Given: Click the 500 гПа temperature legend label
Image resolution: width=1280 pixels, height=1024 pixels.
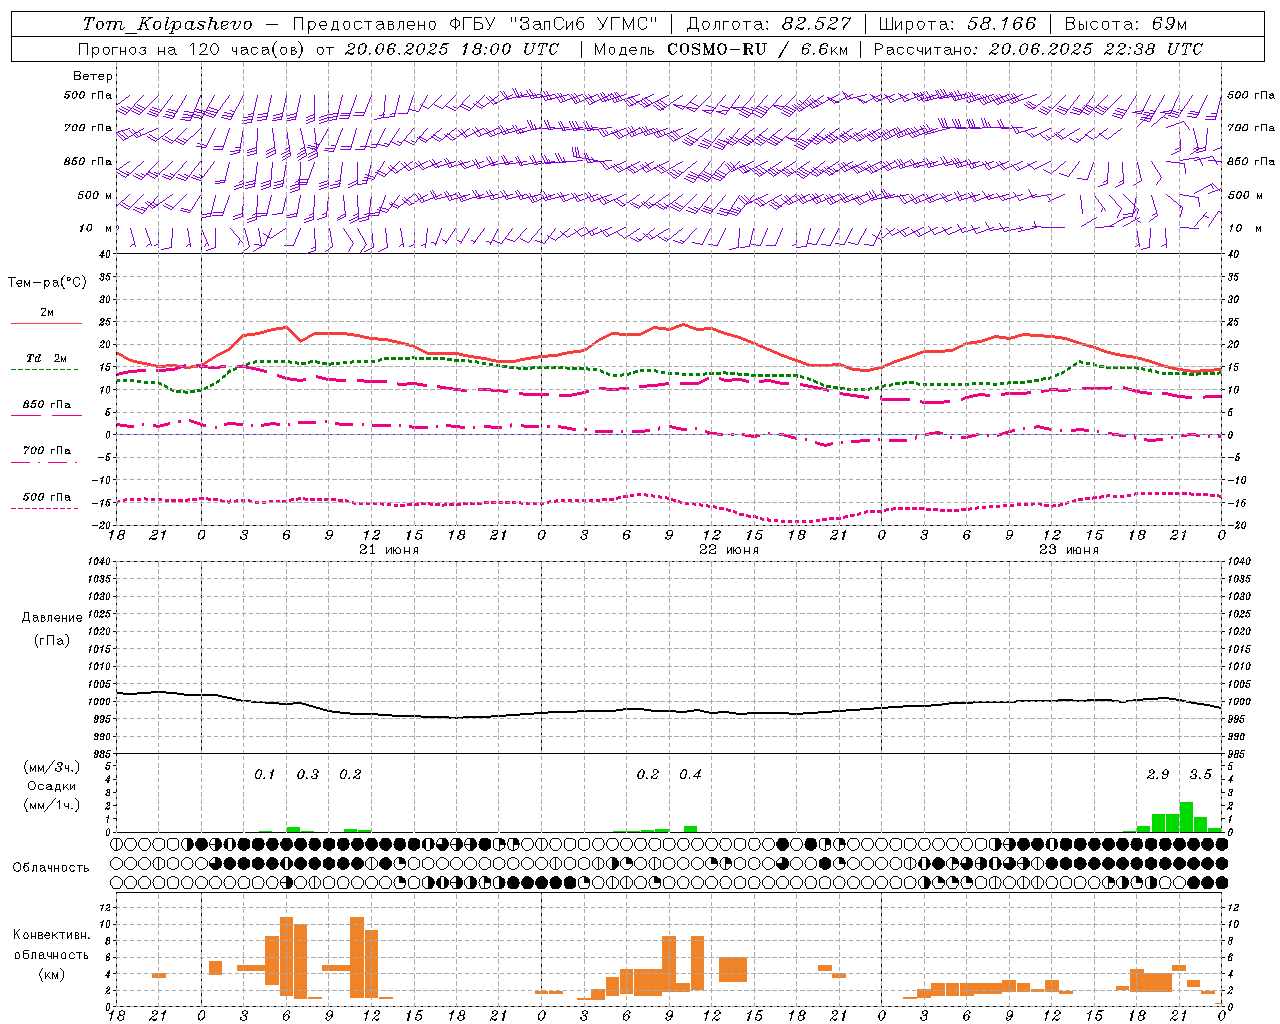Looking at the screenshot, I should (x=46, y=497).
